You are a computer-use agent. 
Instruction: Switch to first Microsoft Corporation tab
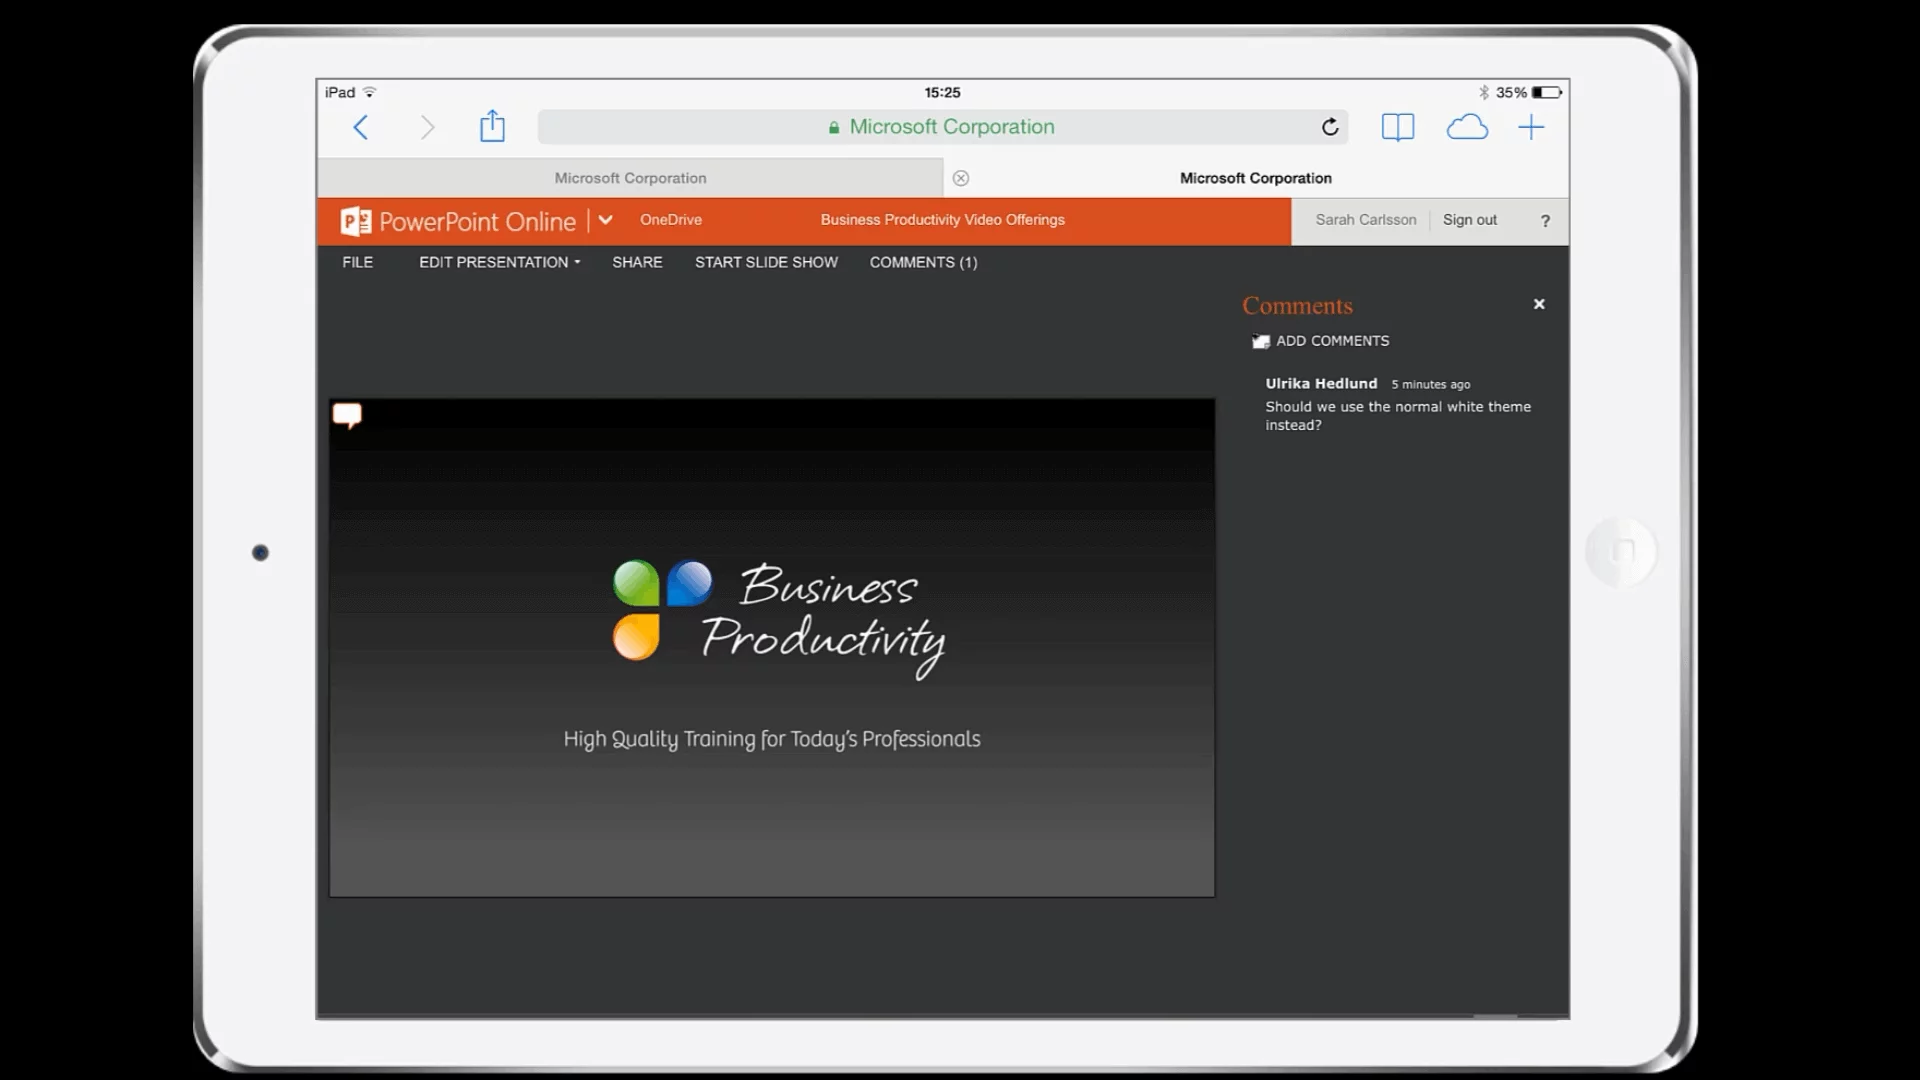[630, 178]
